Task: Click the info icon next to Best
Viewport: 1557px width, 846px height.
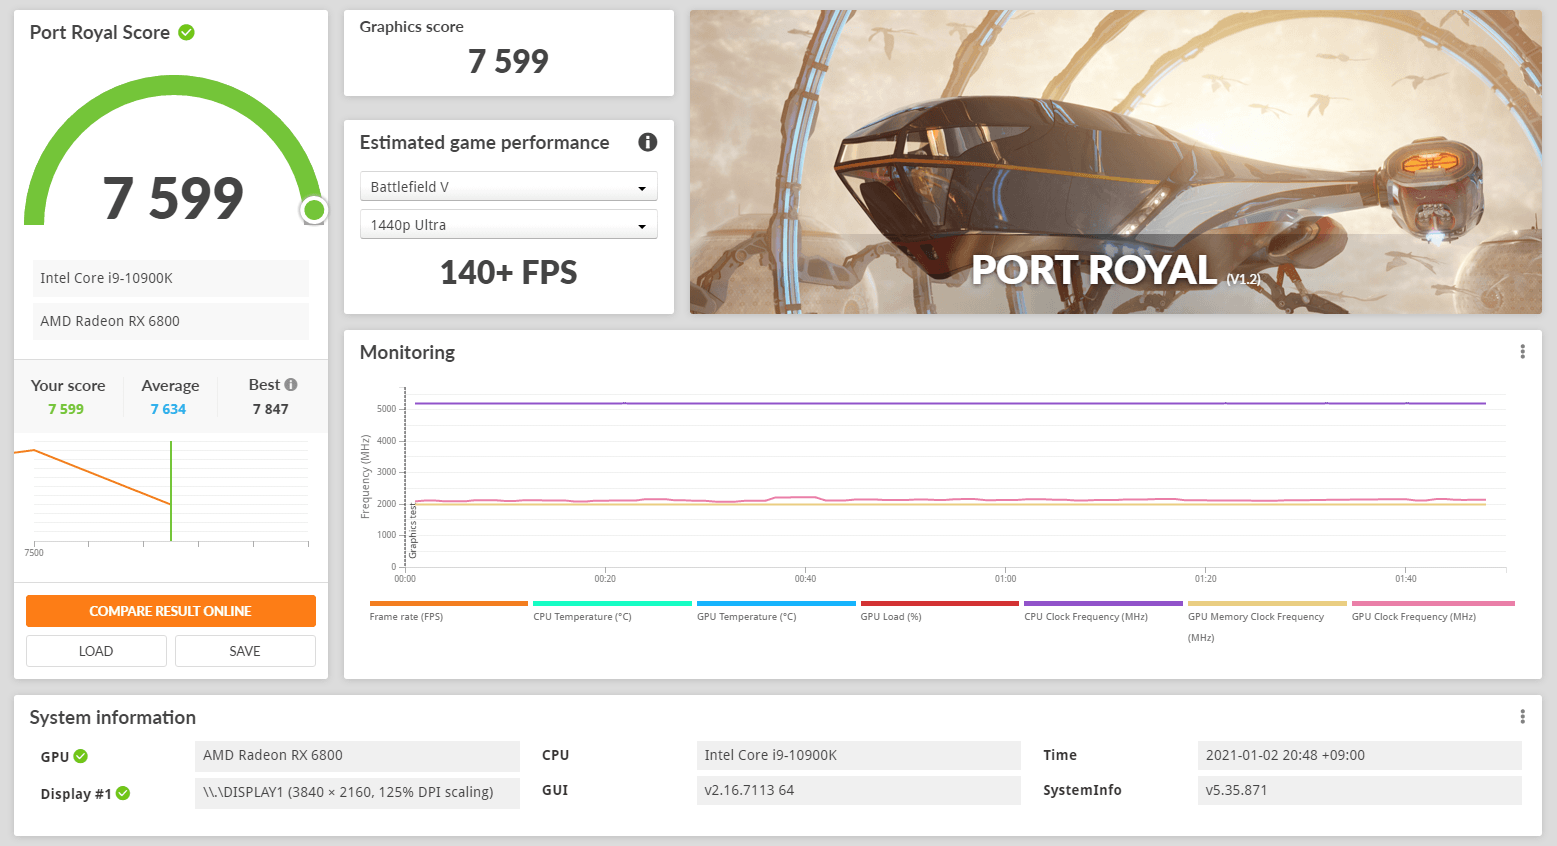Action: point(291,385)
